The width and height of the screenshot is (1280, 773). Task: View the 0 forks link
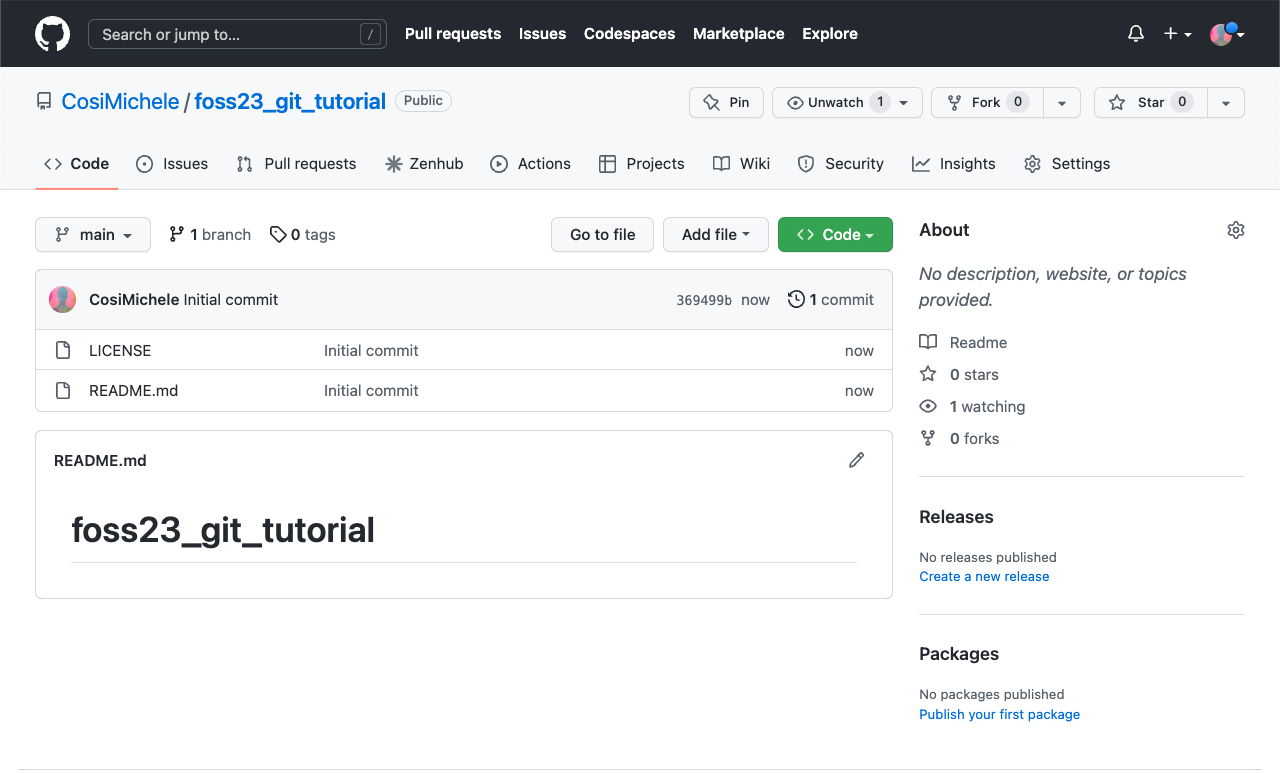(x=960, y=439)
